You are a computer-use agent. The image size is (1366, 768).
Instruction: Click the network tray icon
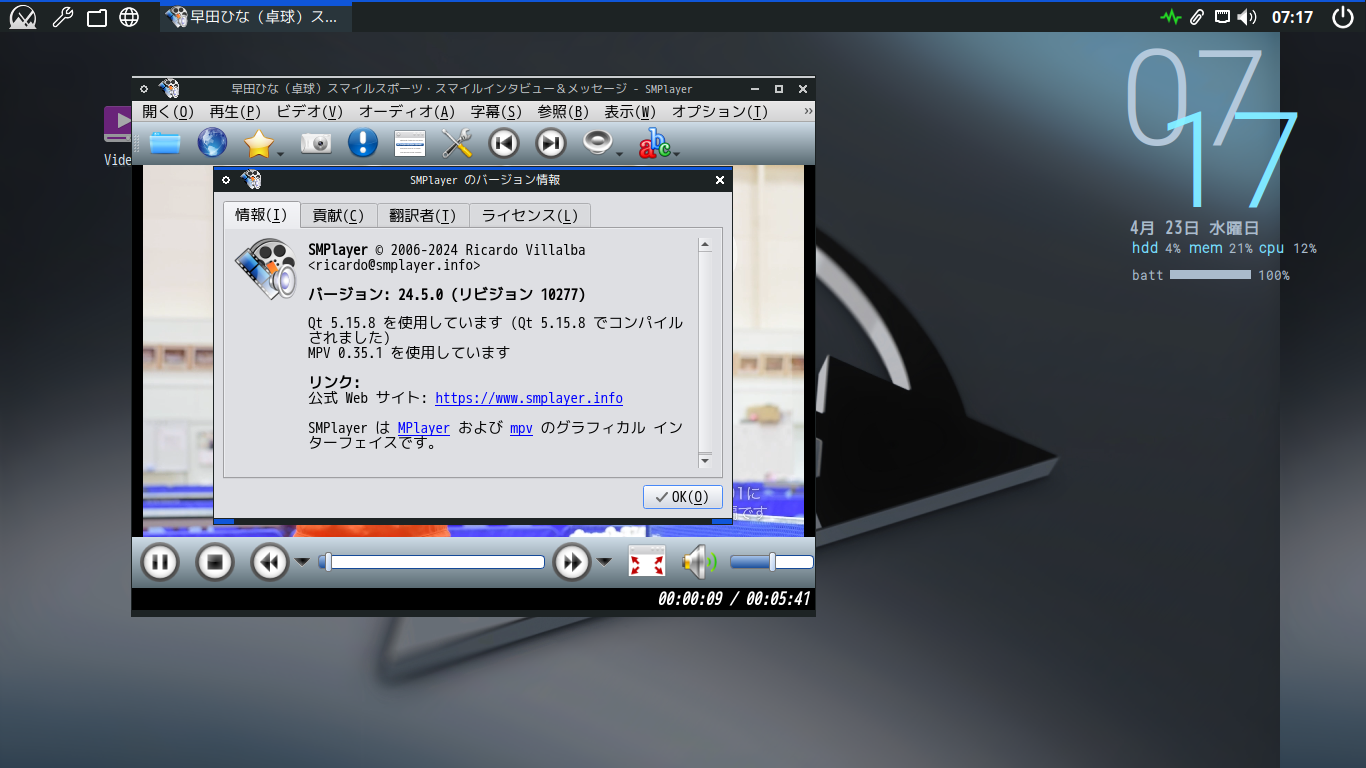1222,17
